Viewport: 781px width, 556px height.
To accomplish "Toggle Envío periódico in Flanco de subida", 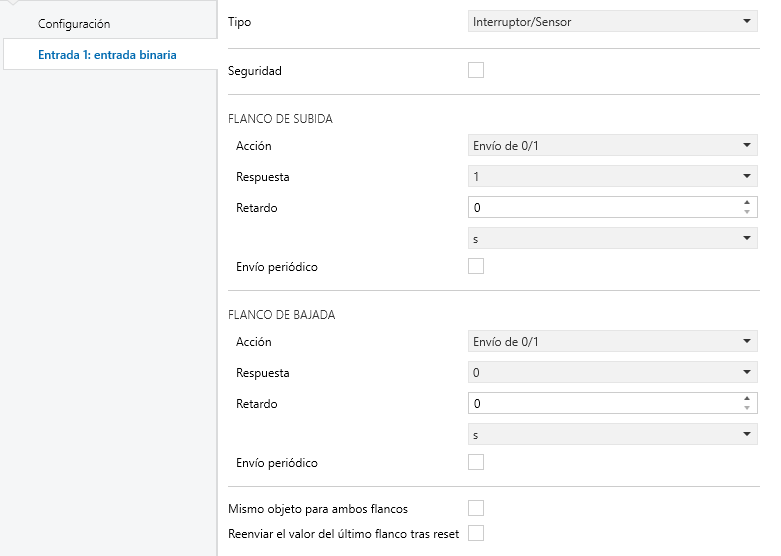I will point(476,266).
